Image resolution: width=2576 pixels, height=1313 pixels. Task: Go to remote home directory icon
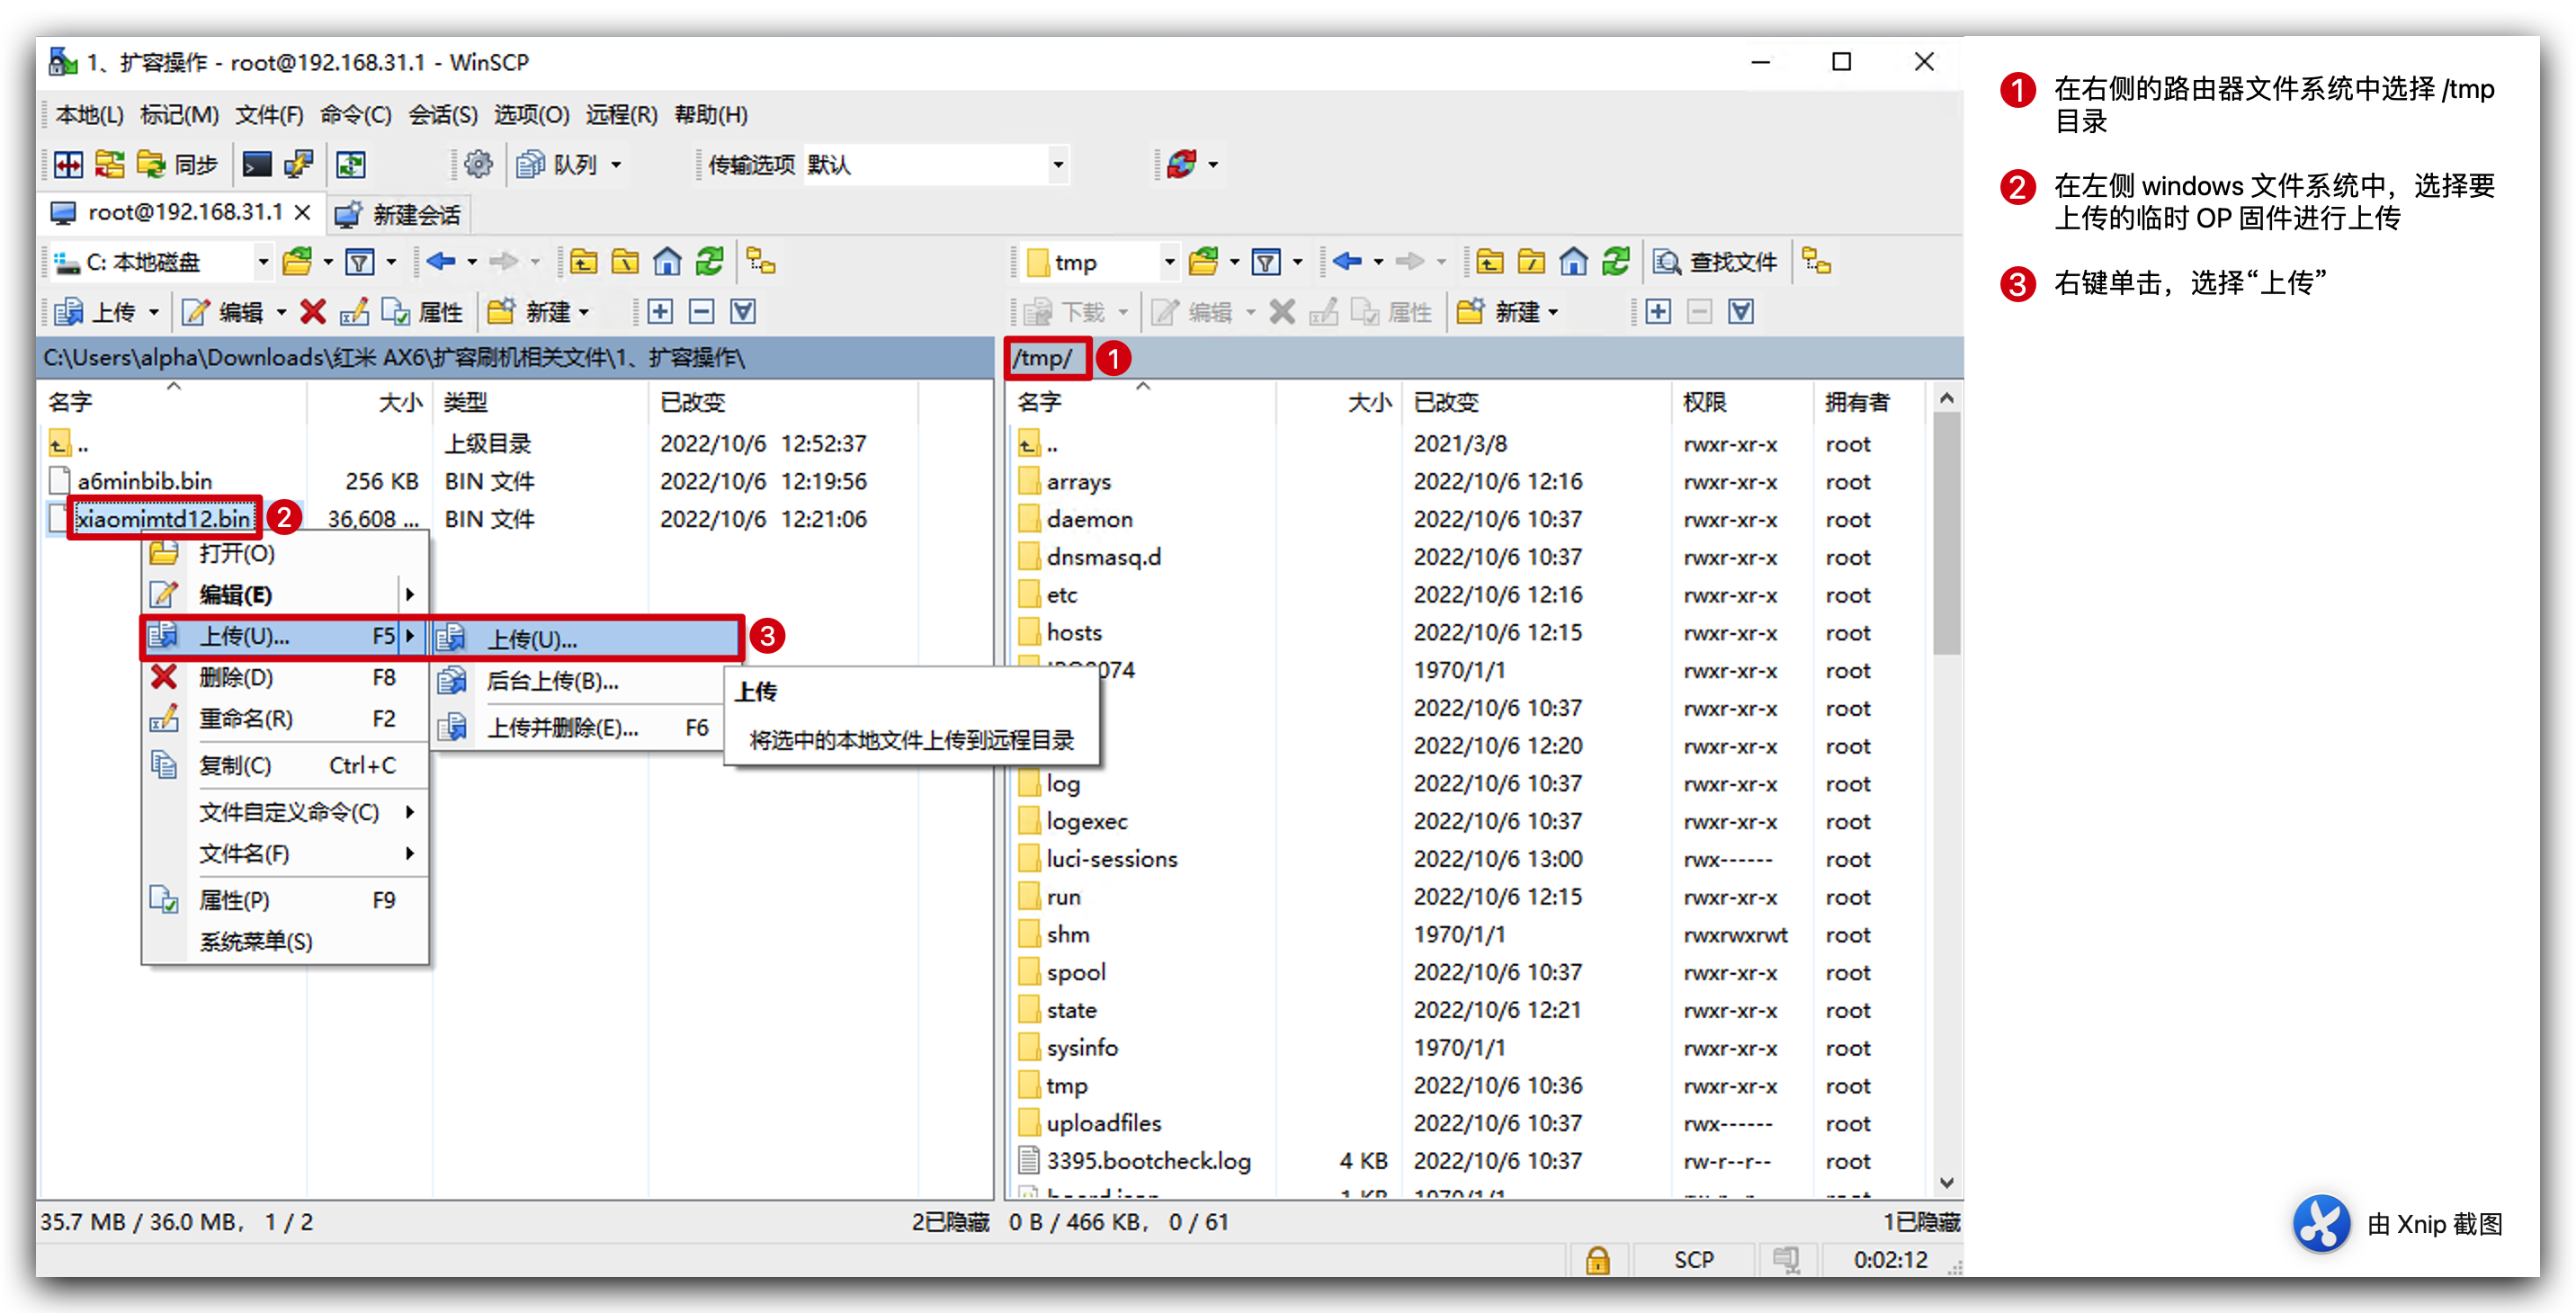click(x=1574, y=263)
